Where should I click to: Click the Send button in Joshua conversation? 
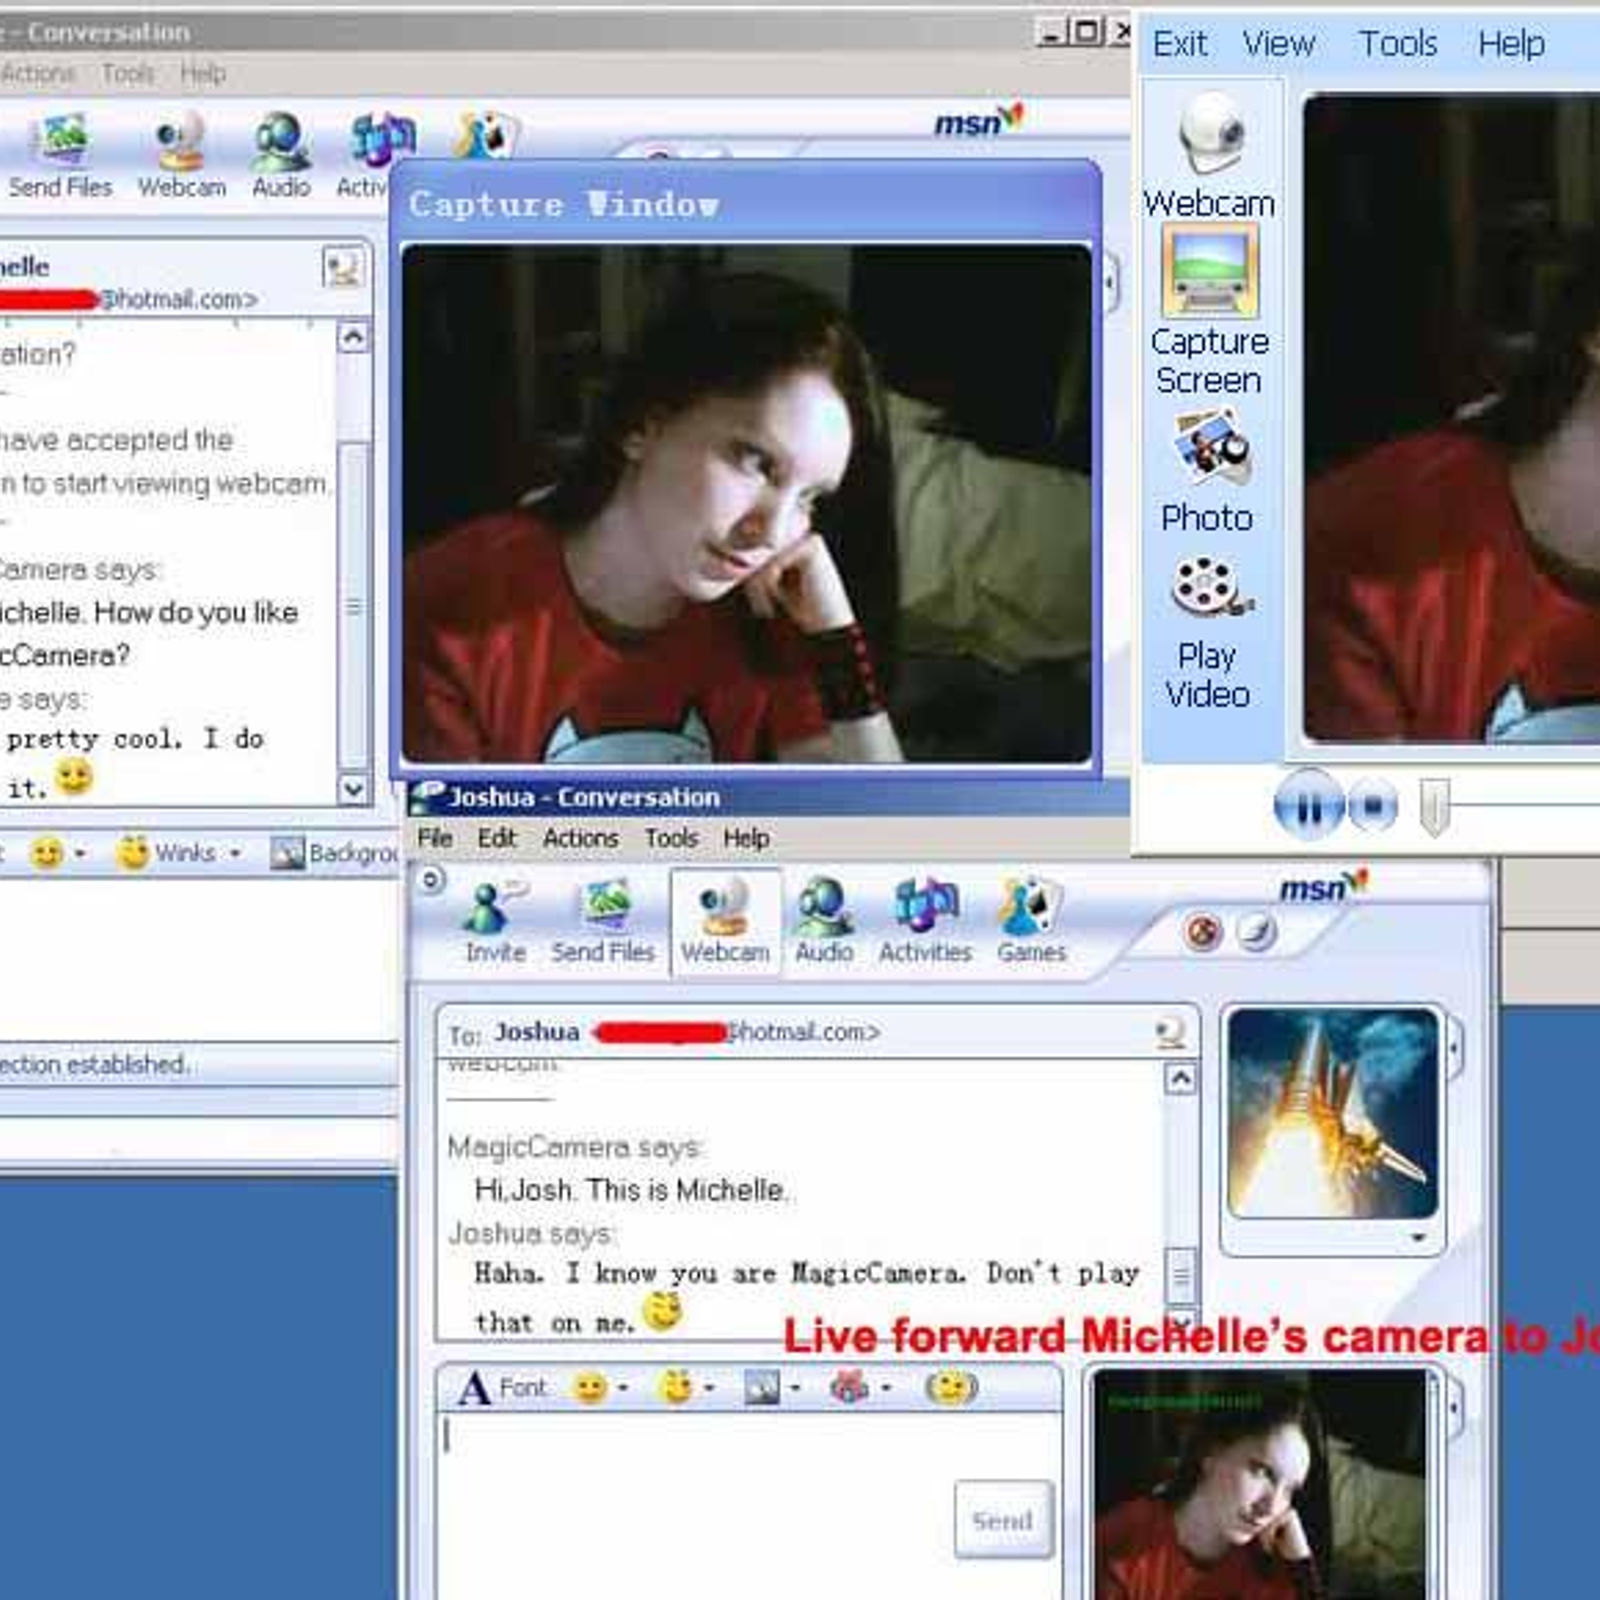(x=1003, y=1520)
